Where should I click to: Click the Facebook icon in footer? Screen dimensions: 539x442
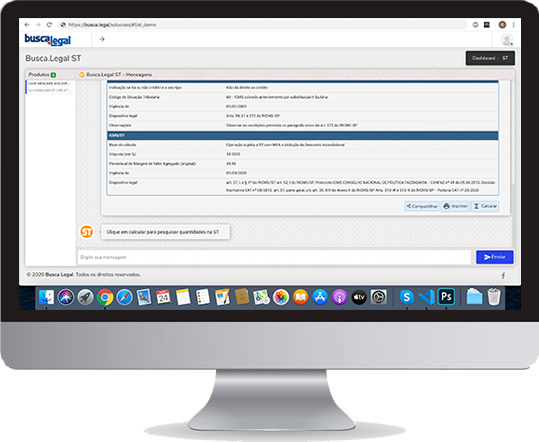(503, 275)
